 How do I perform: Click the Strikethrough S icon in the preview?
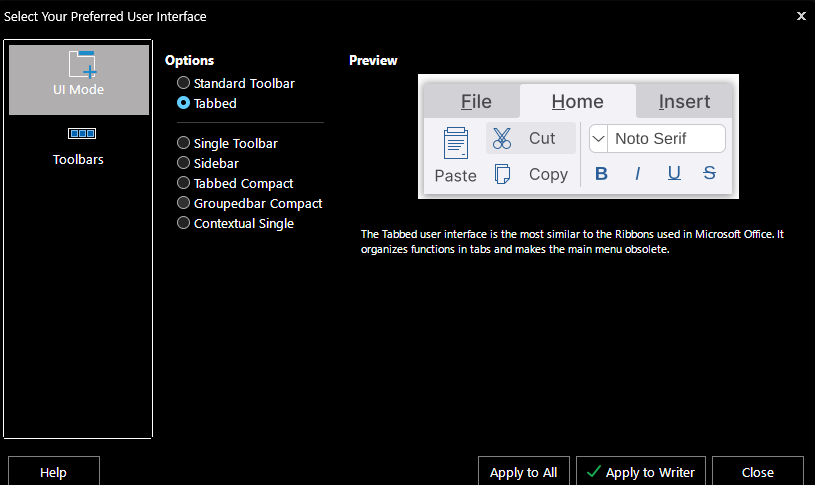709,173
